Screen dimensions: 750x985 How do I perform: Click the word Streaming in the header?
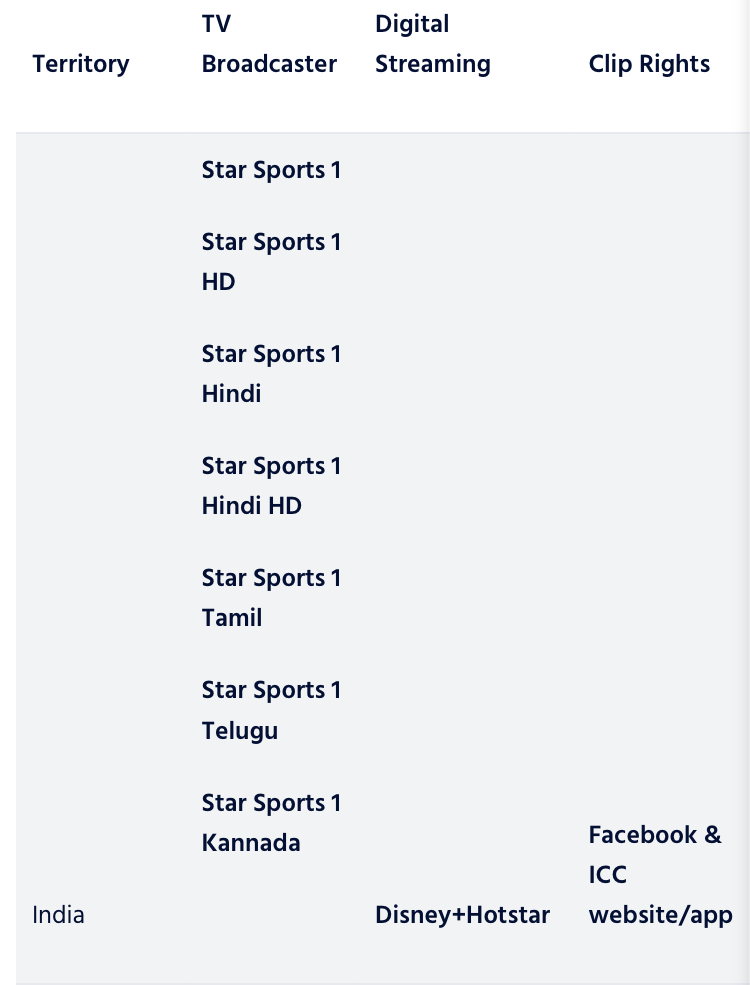432,64
